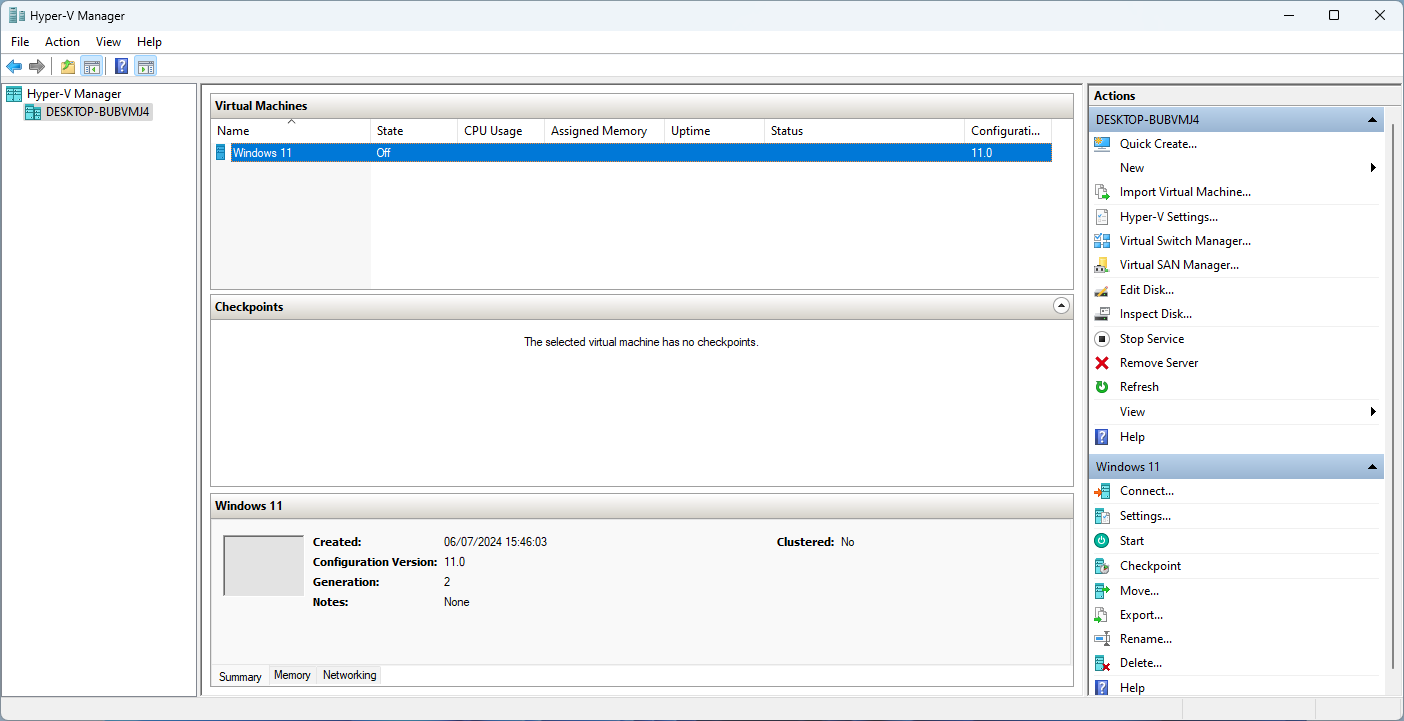Click the green Start icon for Windows 11
Screen dimensions: 1404x721
pyautogui.click(x=1102, y=541)
